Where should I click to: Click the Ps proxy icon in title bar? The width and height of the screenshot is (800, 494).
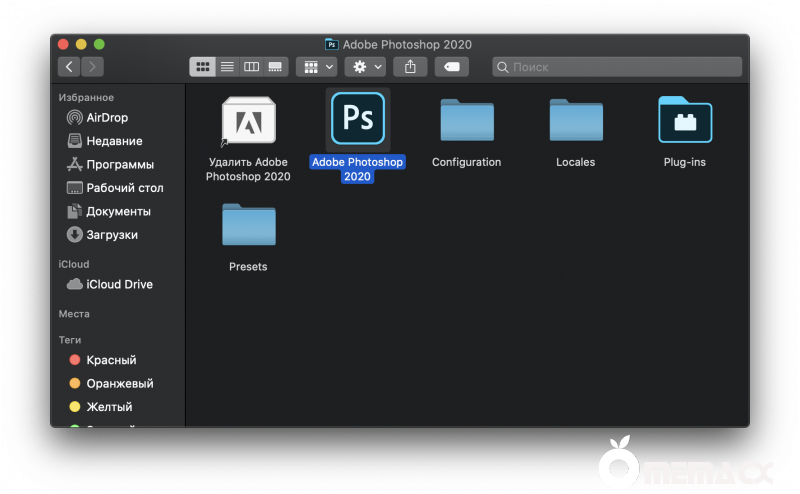[x=332, y=44]
